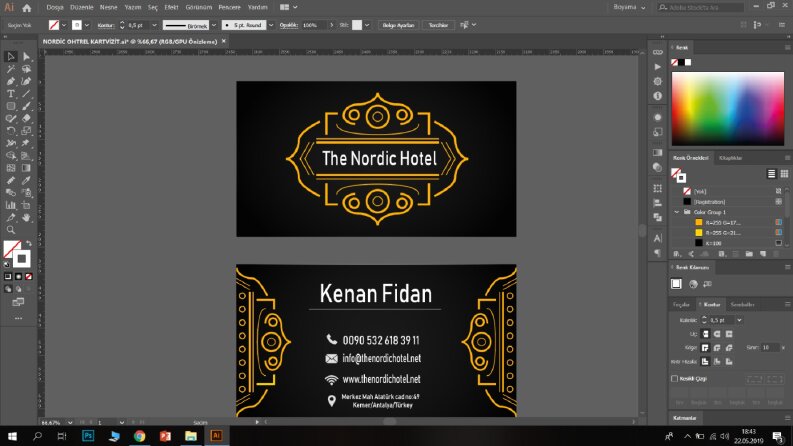Switch to the Semboller tab
Image resolution: width=793 pixels, height=446 pixels.
[742, 304]
